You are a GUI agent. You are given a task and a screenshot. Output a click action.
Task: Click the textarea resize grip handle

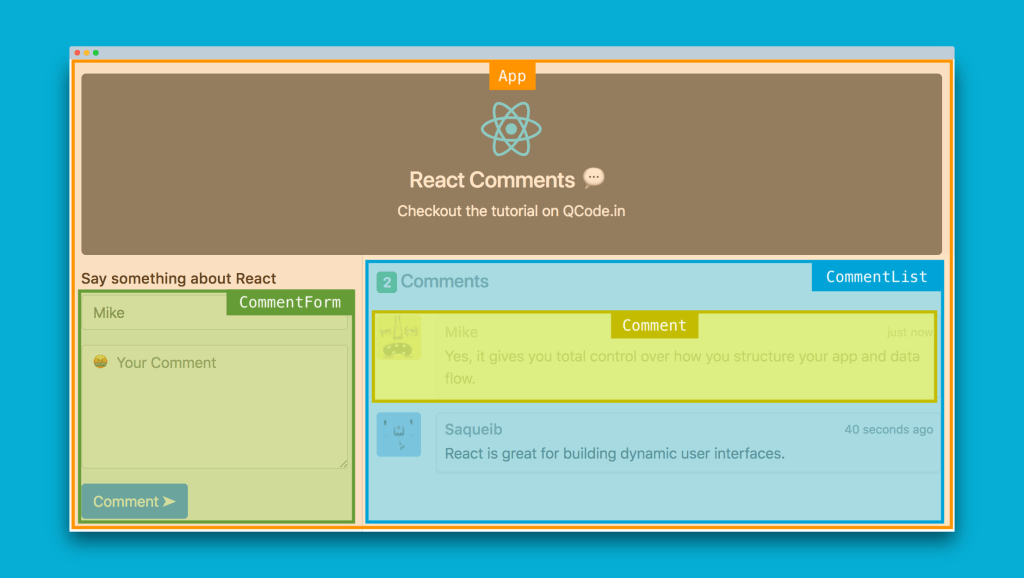pos(345,464)
